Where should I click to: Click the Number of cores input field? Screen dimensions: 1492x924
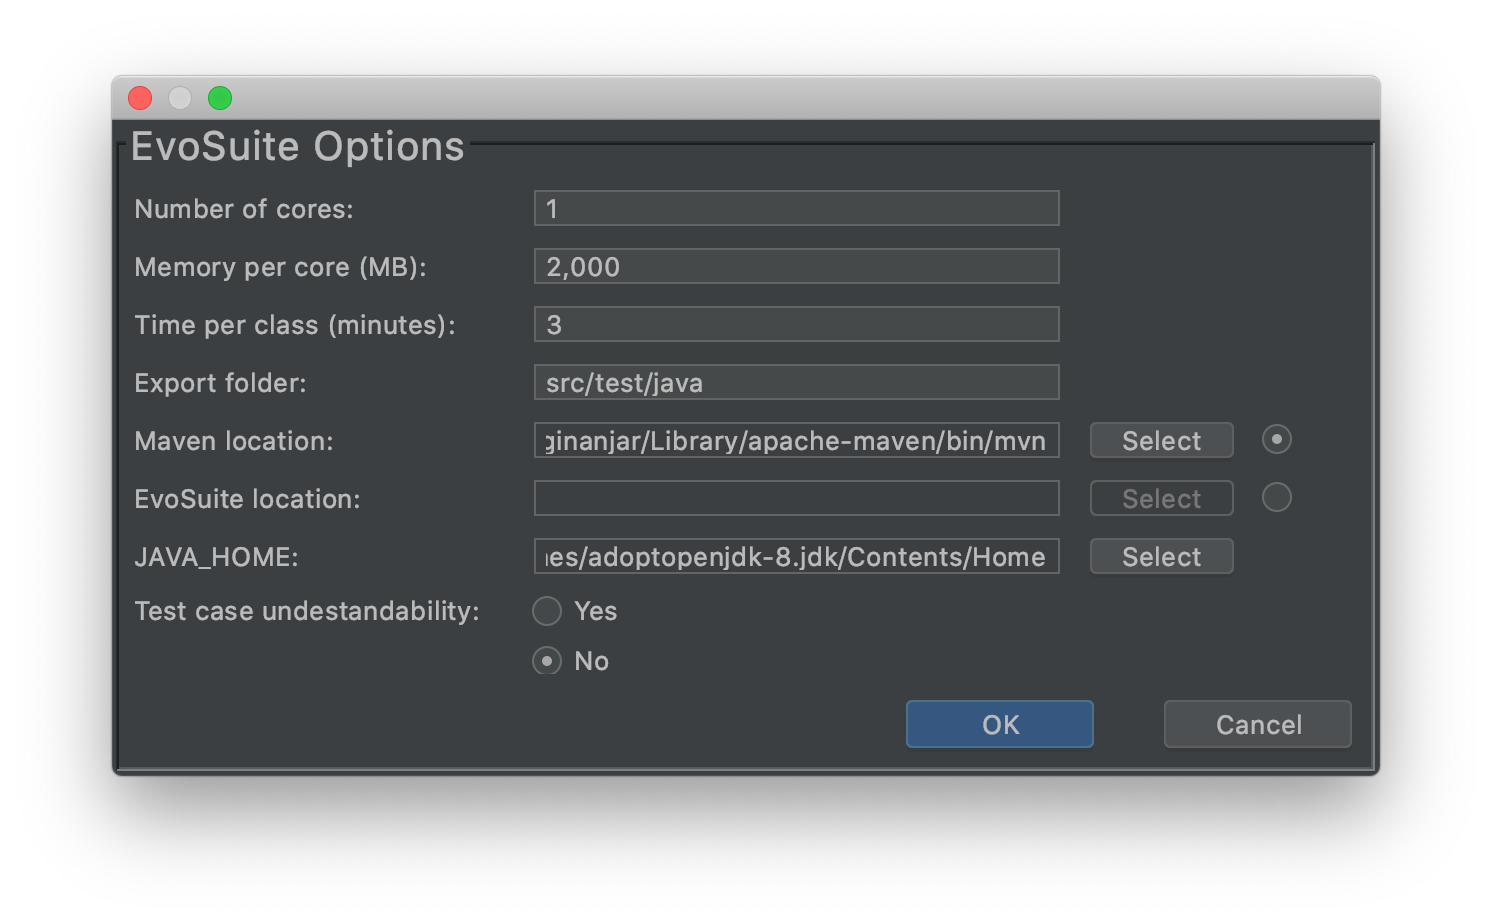pos(796,208)
